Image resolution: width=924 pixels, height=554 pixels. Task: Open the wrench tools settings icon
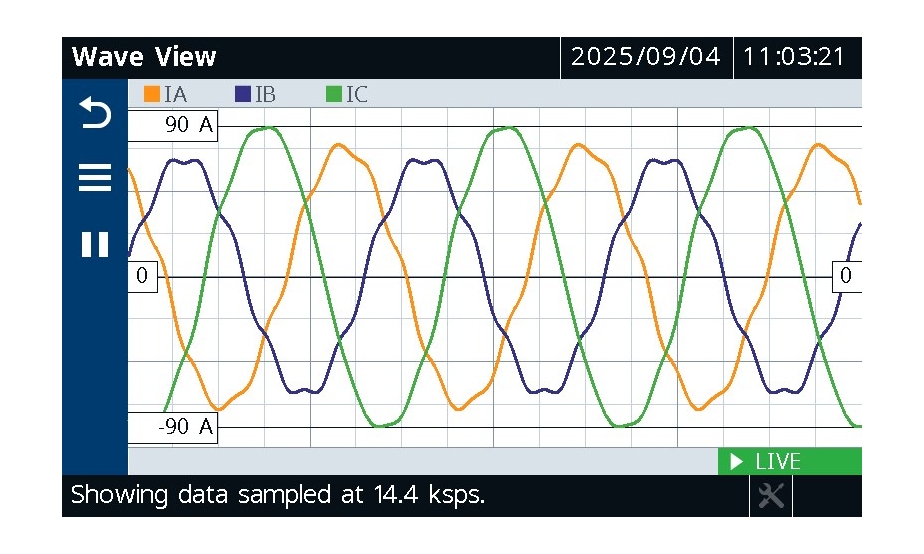pyautogui.click(x=770, y=495)
